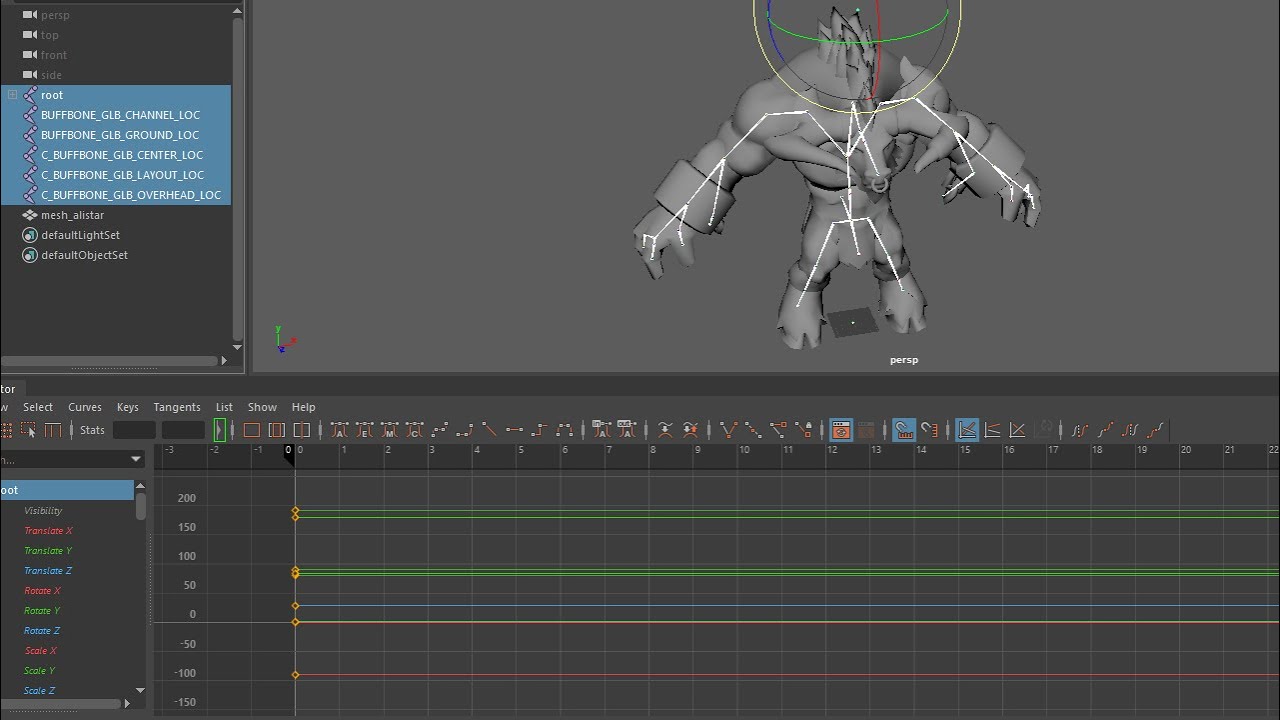The width and height of the screenshot is (1280, 720).
Task: Toggle Auto Load Graph Editor
Action: point(841,430)
